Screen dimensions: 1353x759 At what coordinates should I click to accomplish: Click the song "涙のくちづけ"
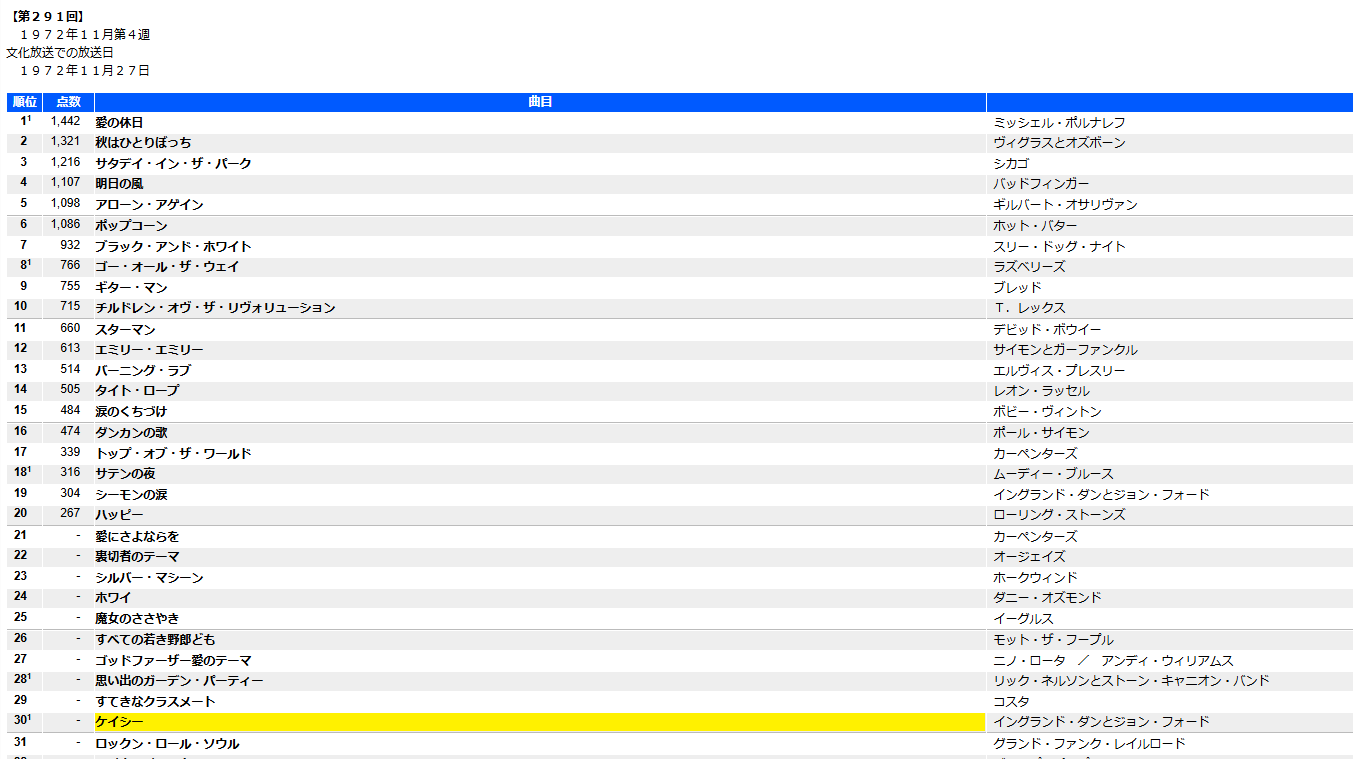(131, 412)
